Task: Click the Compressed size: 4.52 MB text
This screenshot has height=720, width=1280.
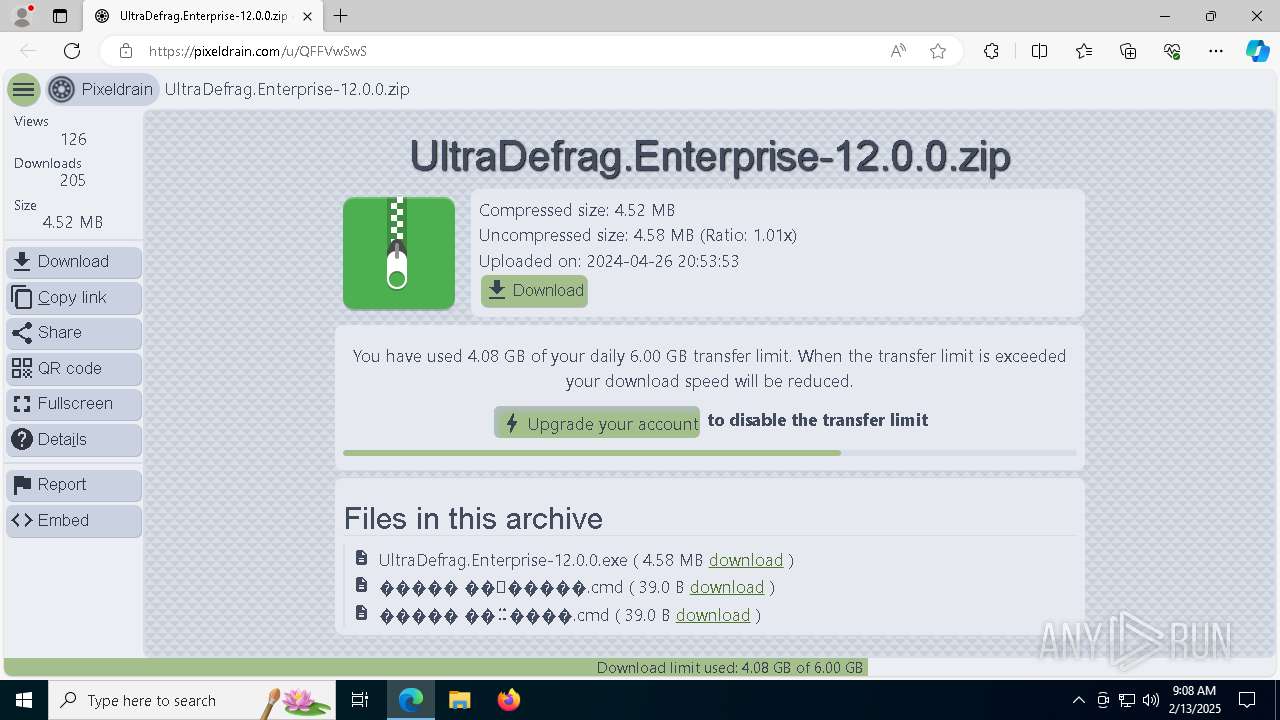Action: pos(577,210)
